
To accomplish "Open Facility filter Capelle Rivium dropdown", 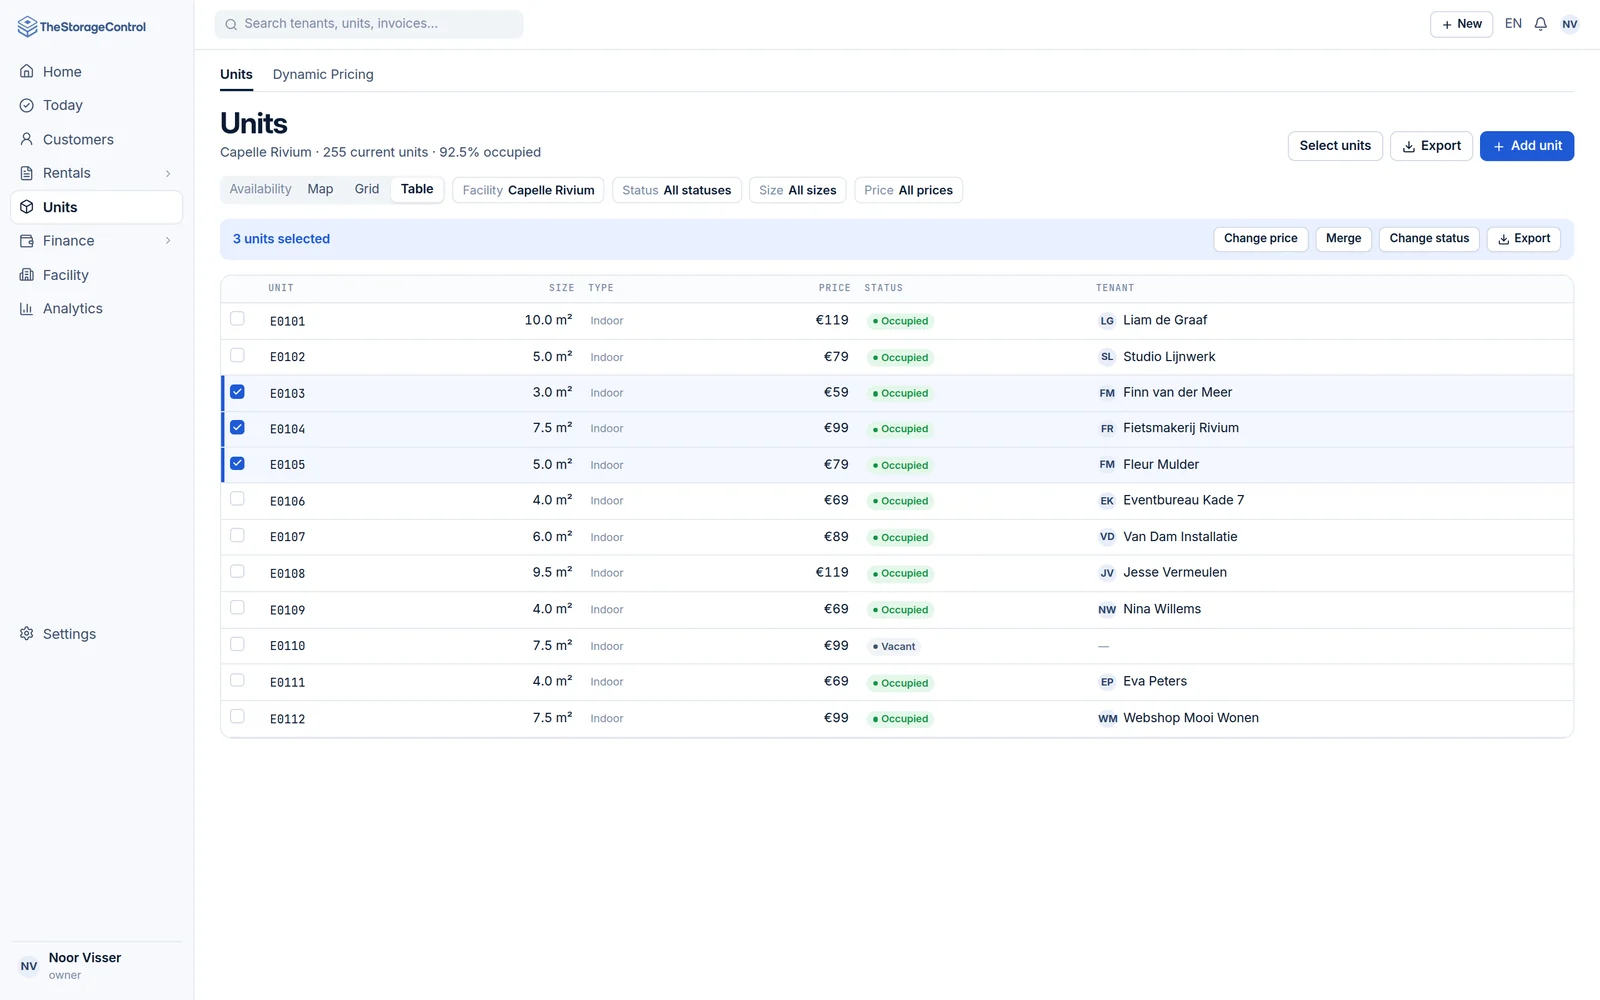I will click(528, 190).
